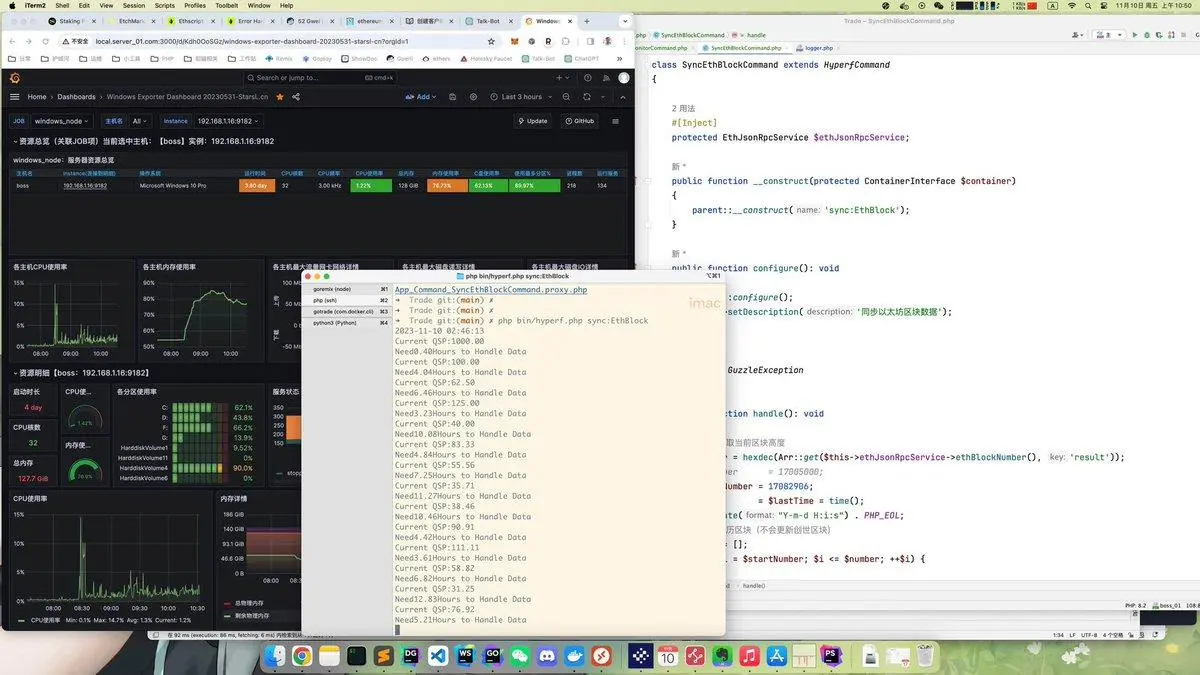Open WeChat from the Dock
The height and width of the screenshot is (675, 1200).
[519, 656]
